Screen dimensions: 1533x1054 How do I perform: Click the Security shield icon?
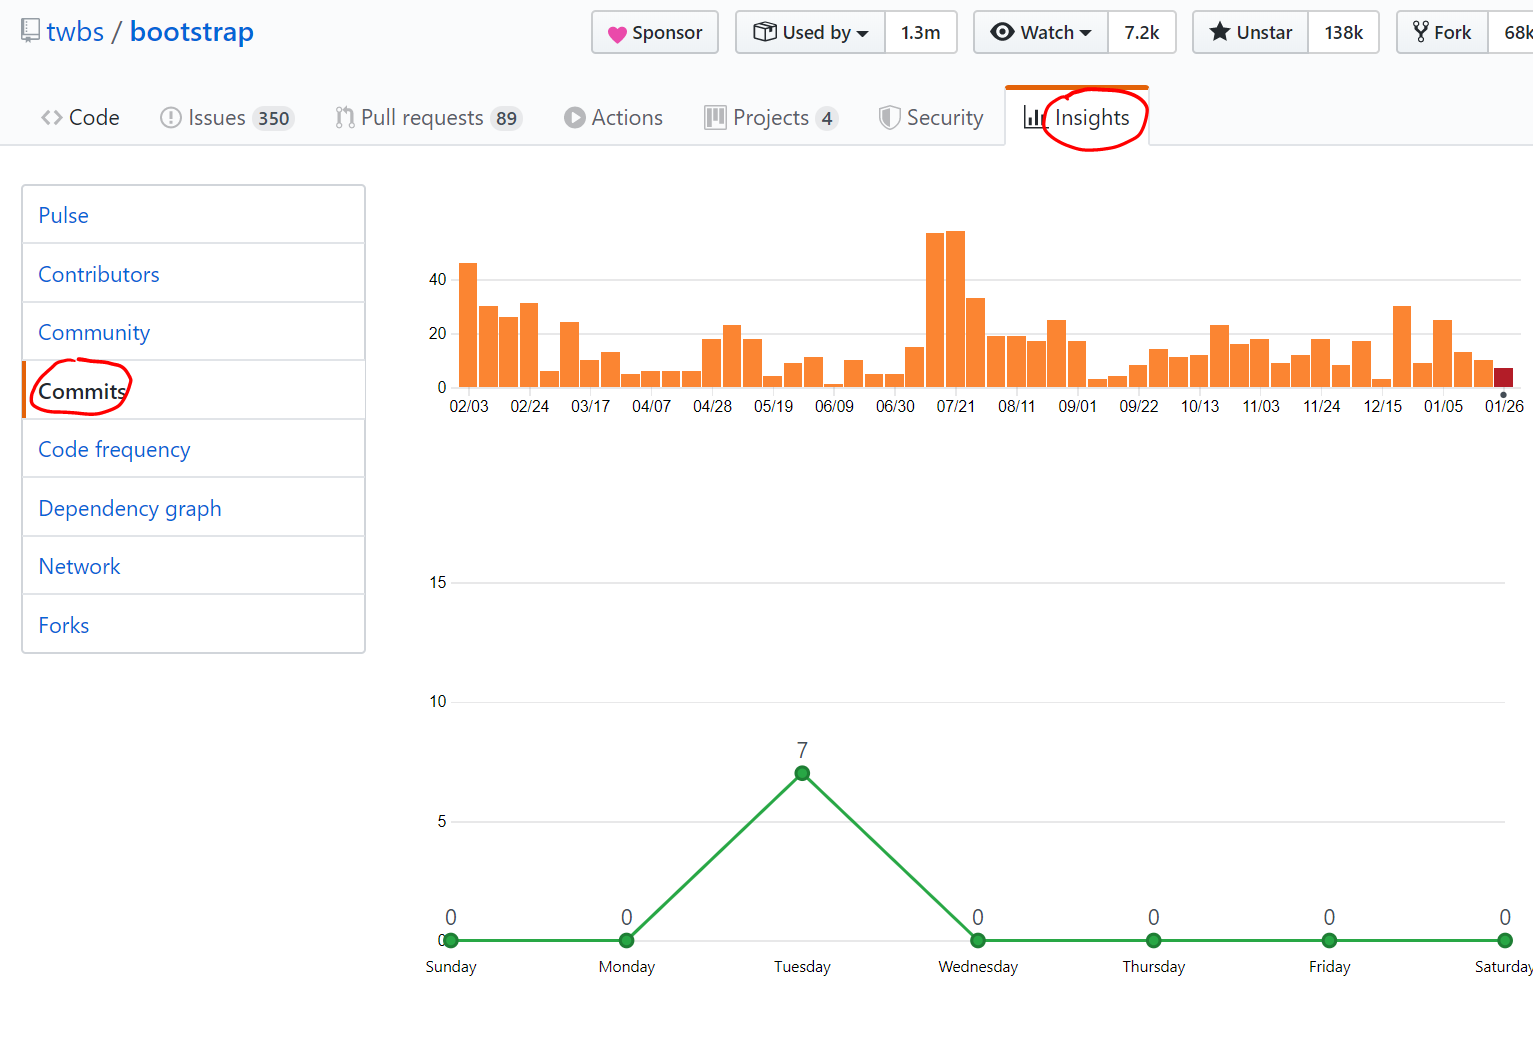pos(889,118)
